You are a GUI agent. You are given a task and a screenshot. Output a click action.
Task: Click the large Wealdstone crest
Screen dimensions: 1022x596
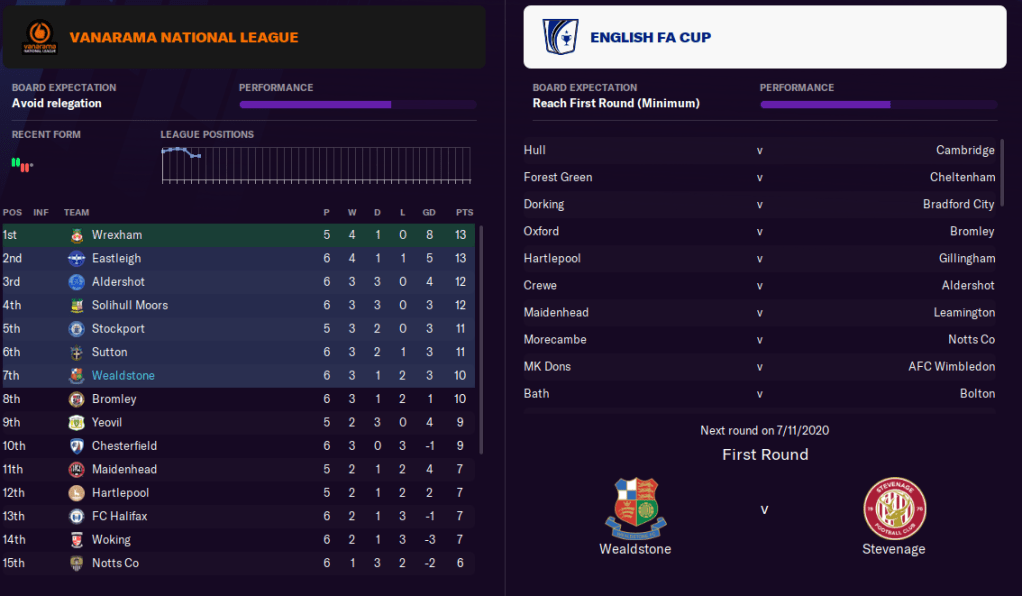(x=635, y=508)
